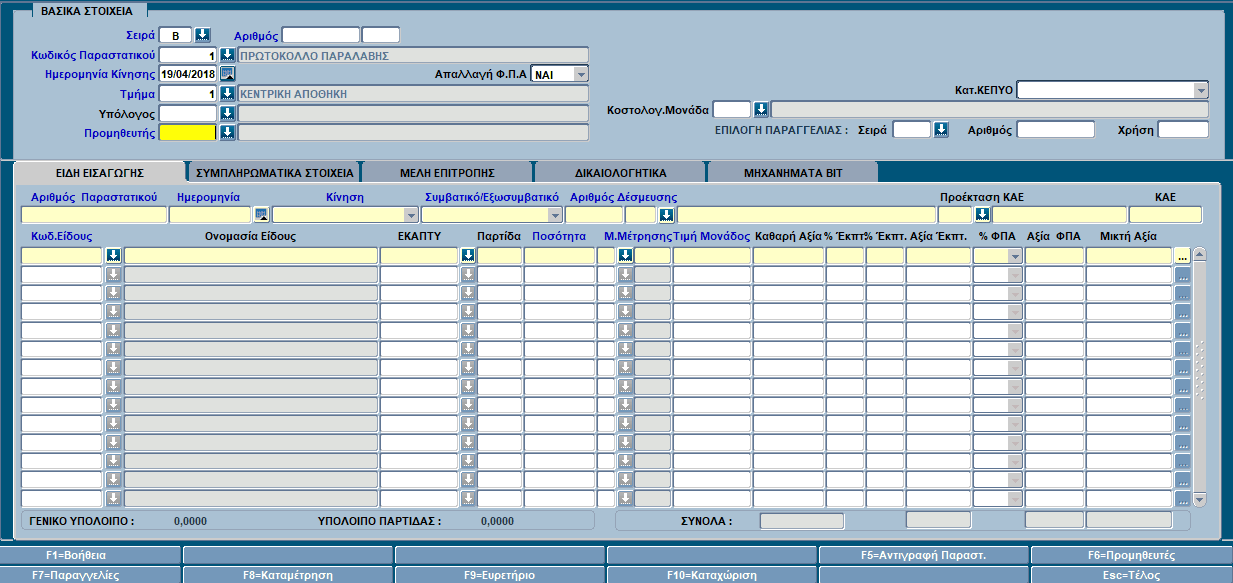Open lookup arrow for order Σειρά selection
The image size is (1233, 583).
[940, 129]
